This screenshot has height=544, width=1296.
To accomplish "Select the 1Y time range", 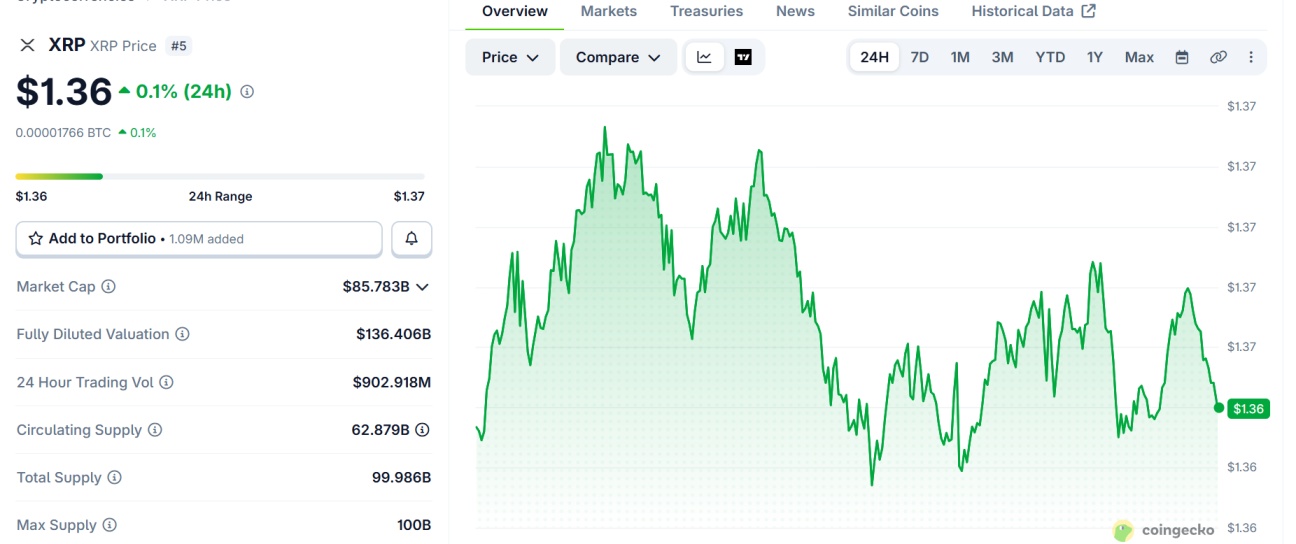I will pos(1095,57).
